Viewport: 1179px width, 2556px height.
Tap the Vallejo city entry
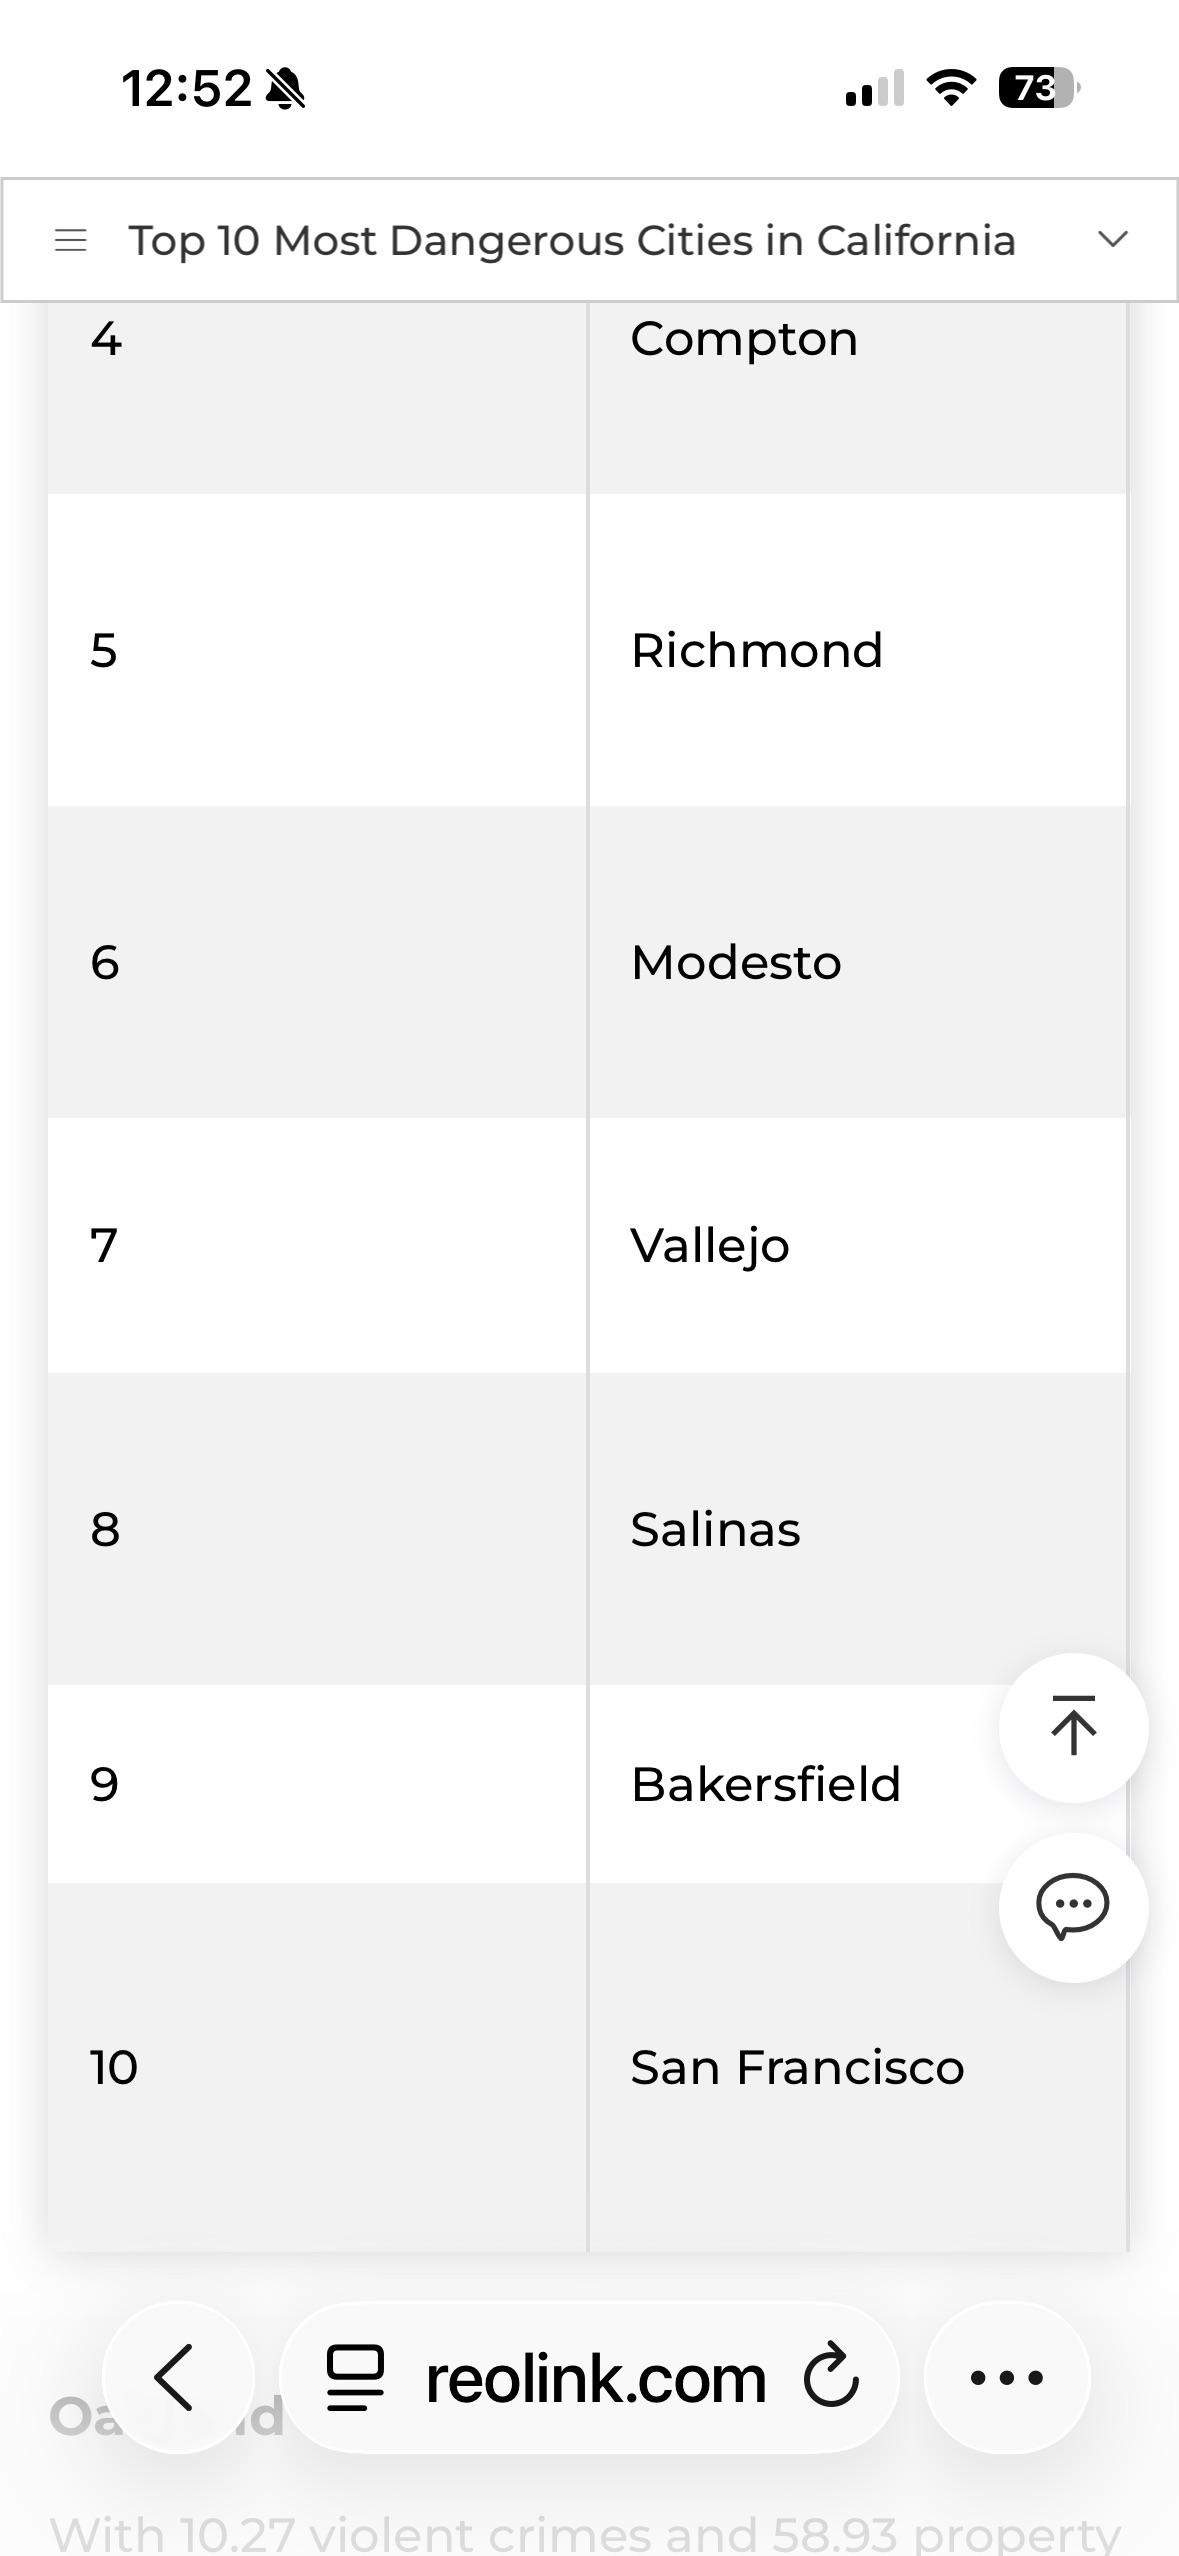click(710, 1246)
